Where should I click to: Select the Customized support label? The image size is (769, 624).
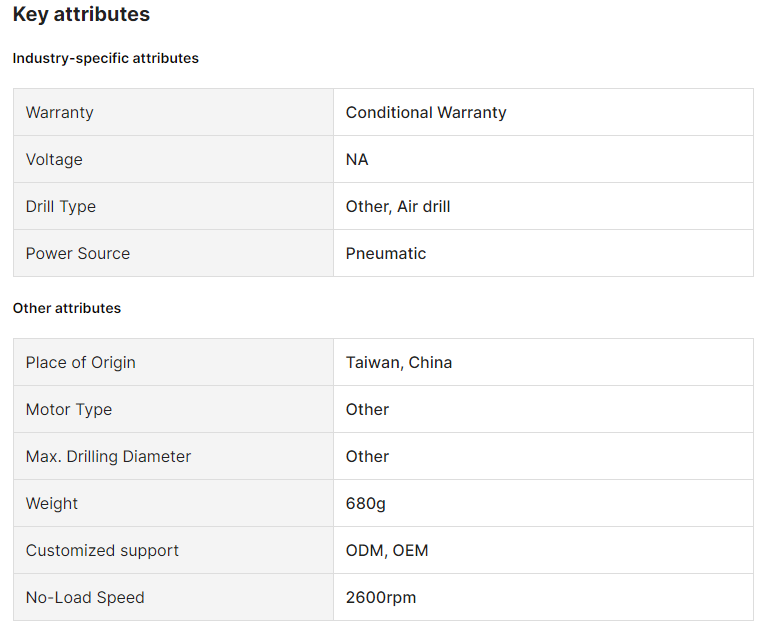(102, 550)
